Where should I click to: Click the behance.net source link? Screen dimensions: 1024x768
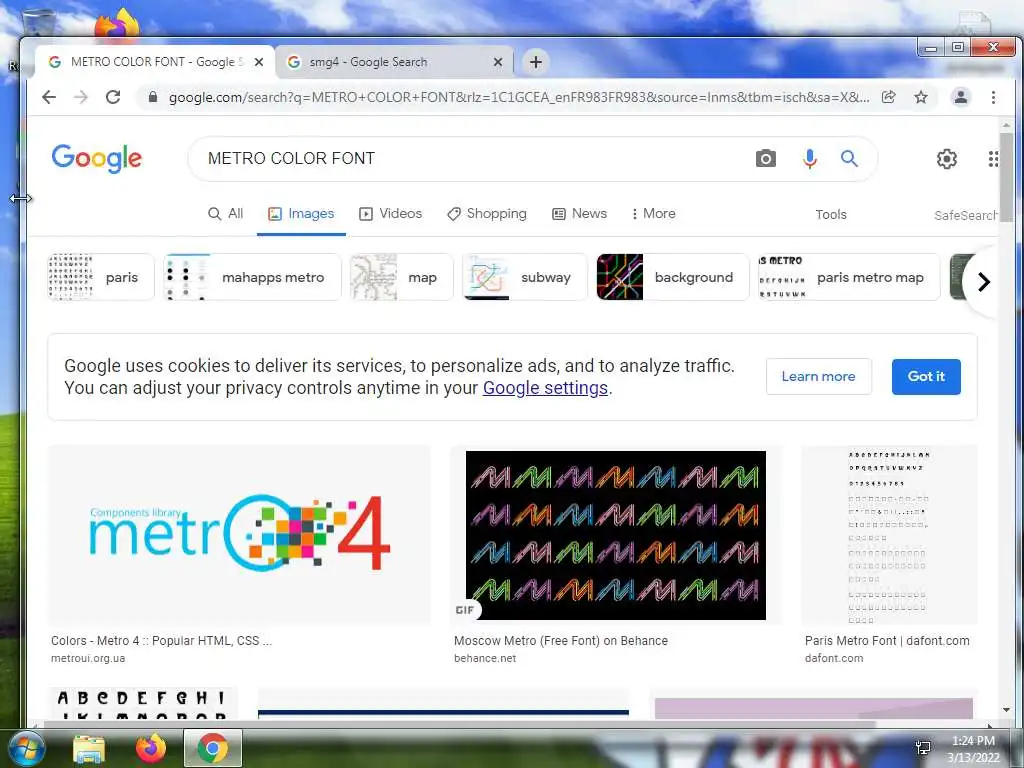tap(485, 658)
